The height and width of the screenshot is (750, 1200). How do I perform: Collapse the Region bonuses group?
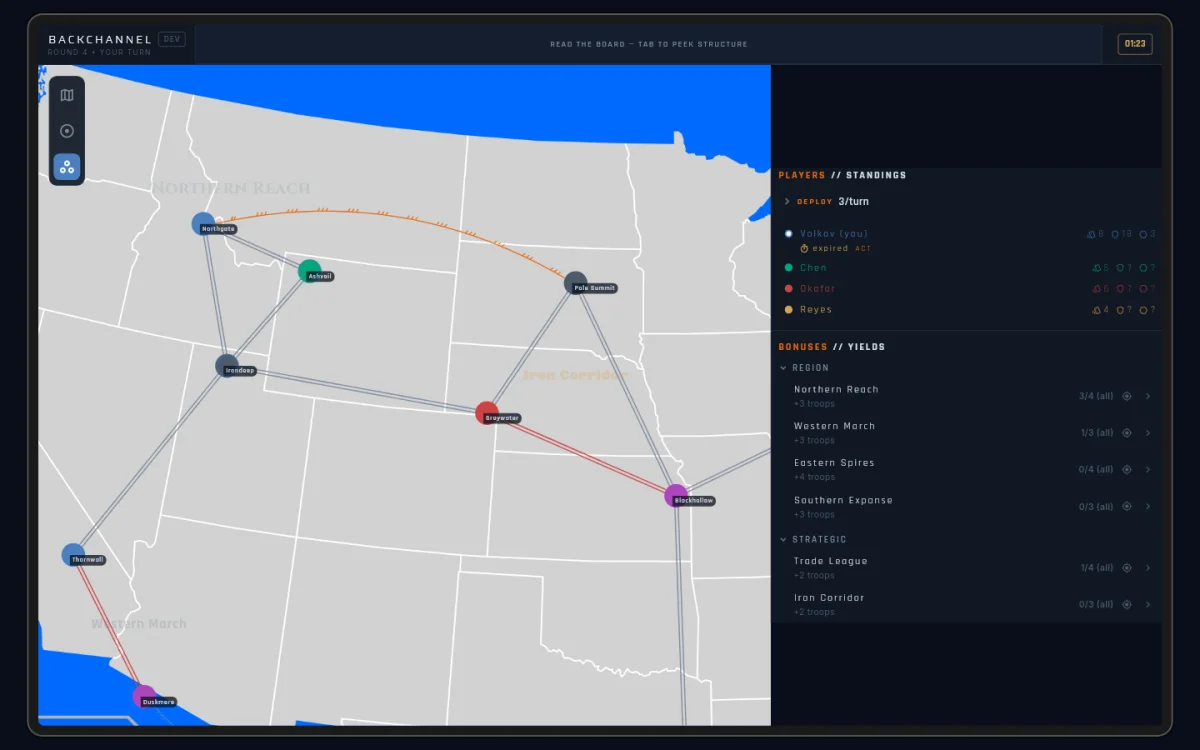(784, 368)
